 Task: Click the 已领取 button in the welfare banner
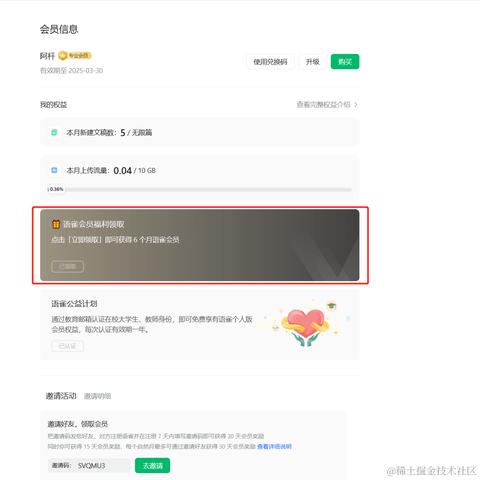point(68,266)
